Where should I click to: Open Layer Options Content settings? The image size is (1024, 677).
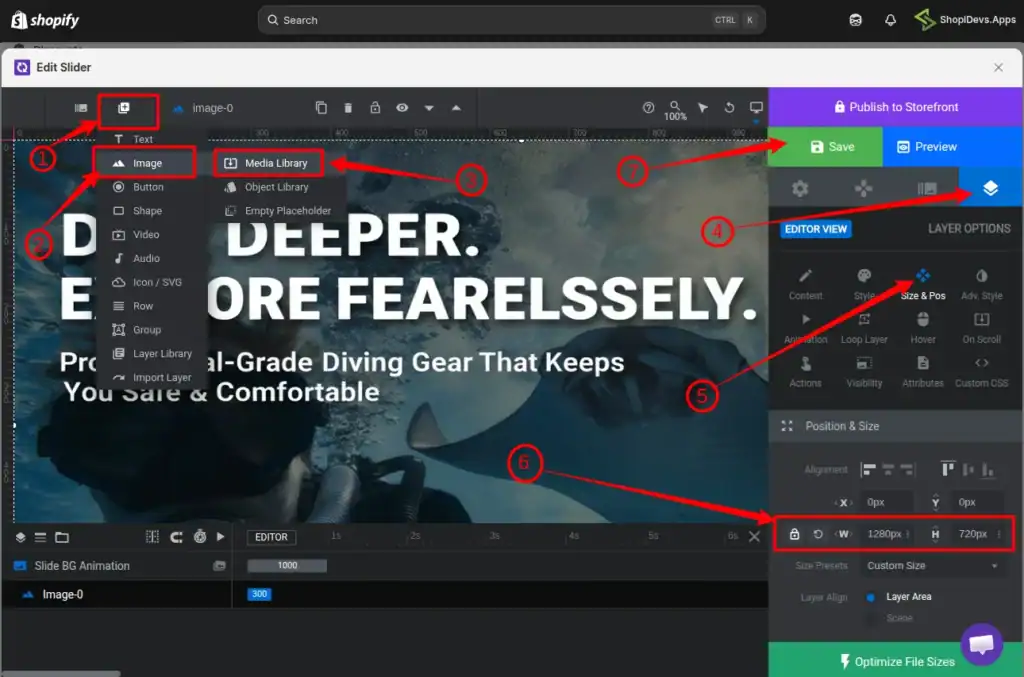pos(805,281)
